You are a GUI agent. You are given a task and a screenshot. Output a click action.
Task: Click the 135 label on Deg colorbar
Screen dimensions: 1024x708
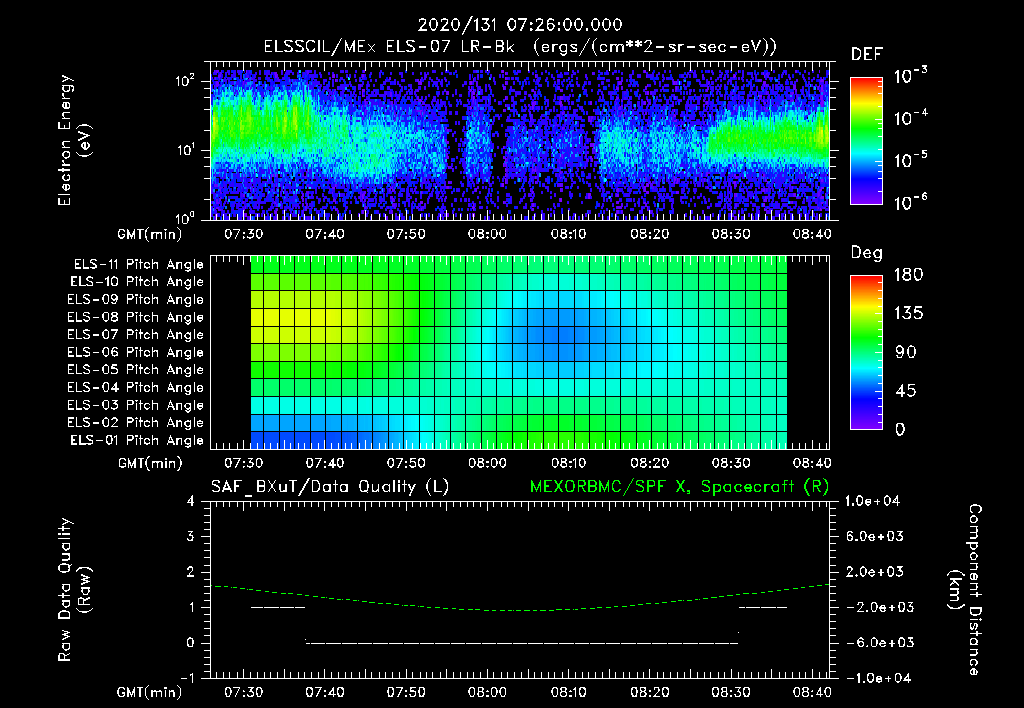(x=908, y=314)
